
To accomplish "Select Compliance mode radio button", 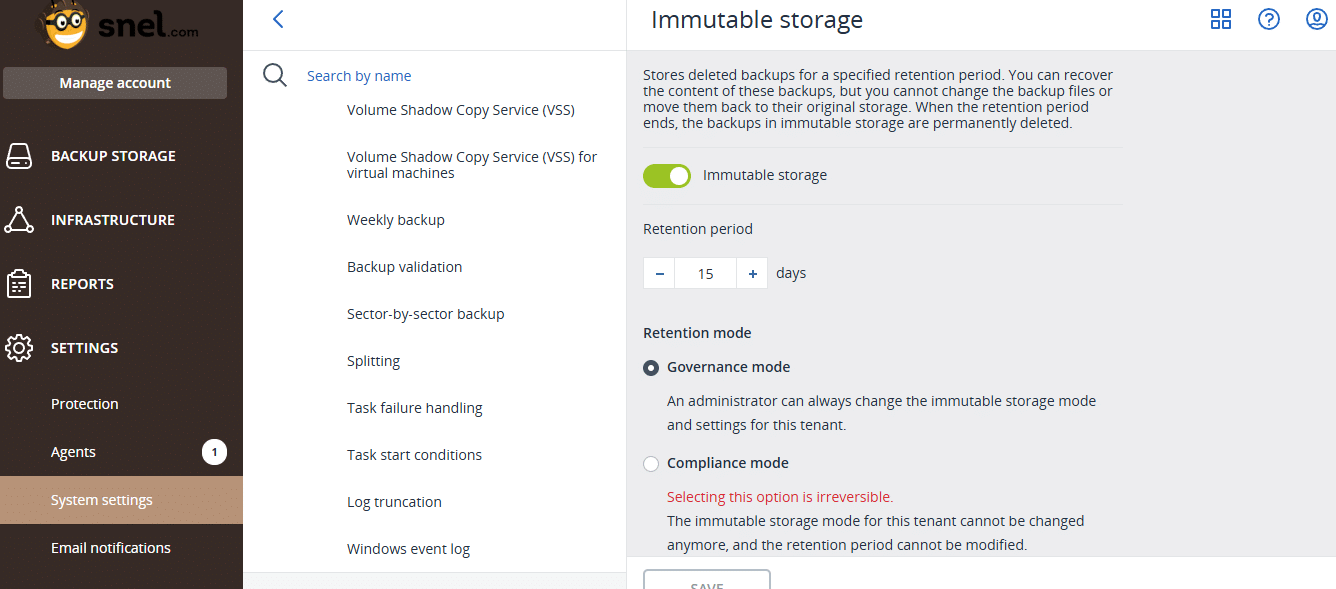I will tap(651, 464).
